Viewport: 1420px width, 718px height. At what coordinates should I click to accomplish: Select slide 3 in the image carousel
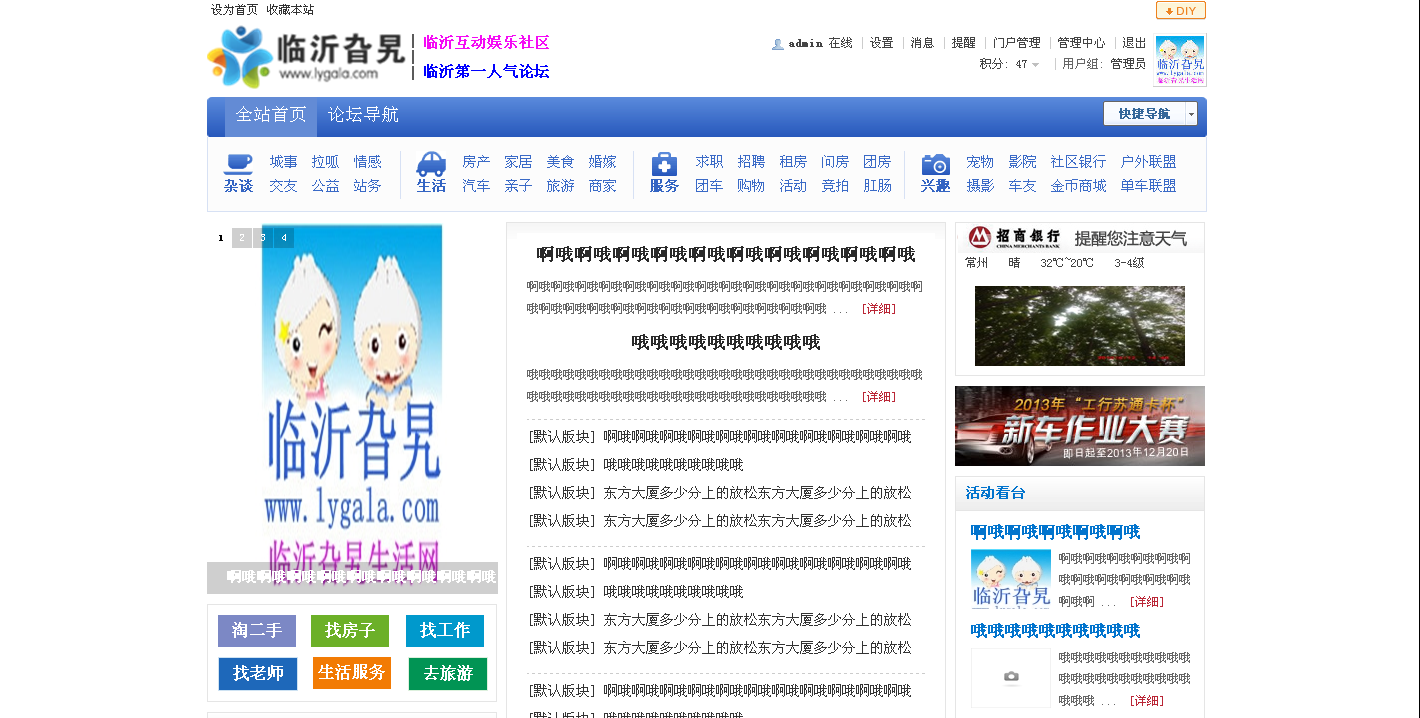pyautogui.click(x=263, y=238)
